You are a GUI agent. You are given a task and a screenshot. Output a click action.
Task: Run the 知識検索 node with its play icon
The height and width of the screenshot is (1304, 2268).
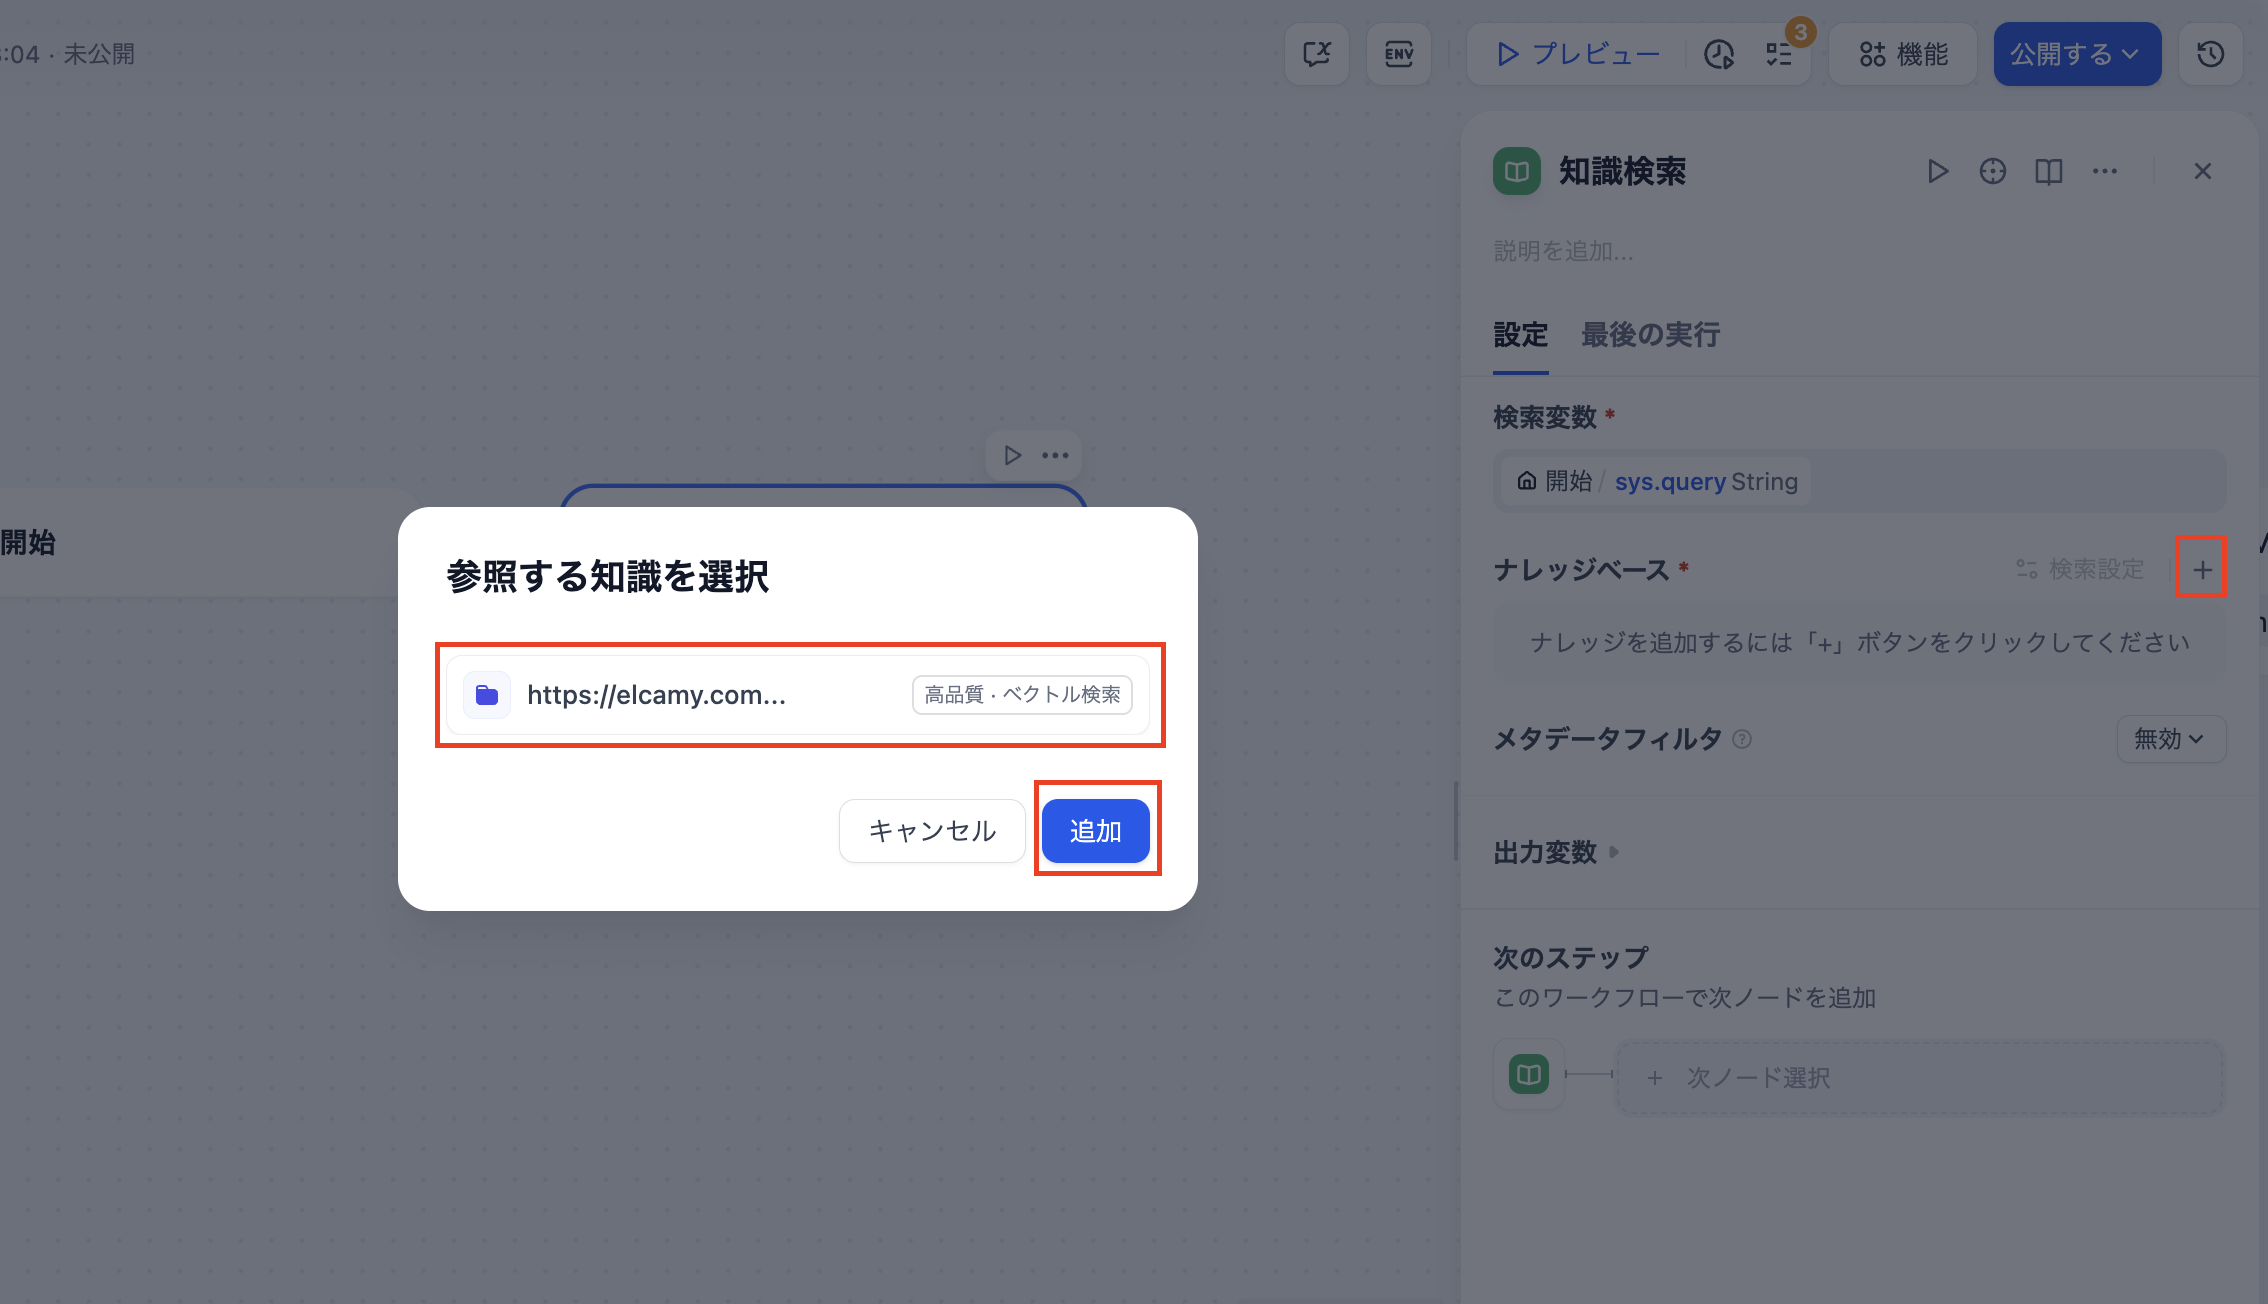click(1937, 171)
